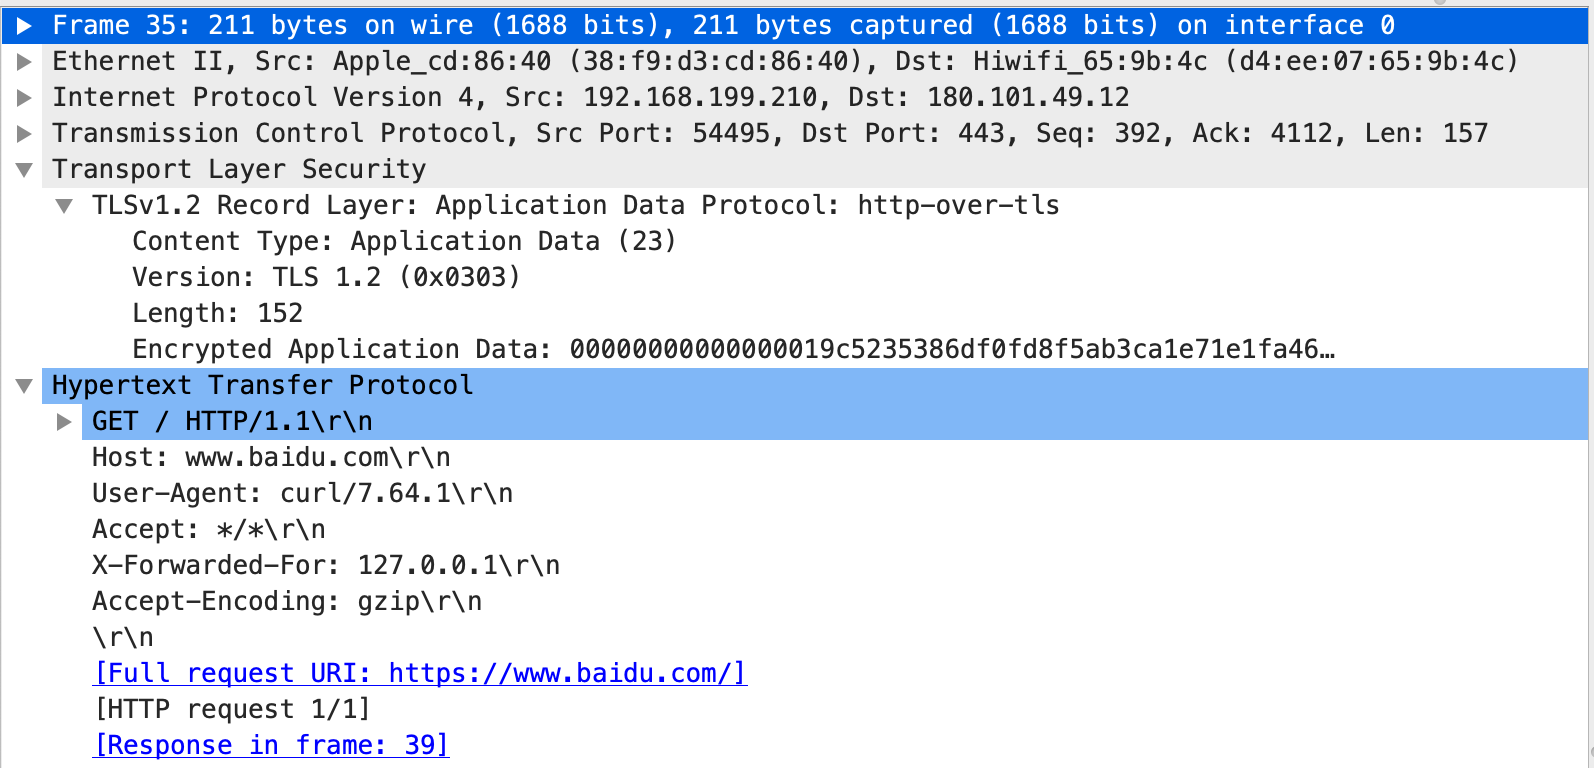The width and height of the screenshot is (1594, 768).
Task: Collapse the TLSv1.2 Record Layer subtree
Action: pyautogui.click(x=65, y=206)
